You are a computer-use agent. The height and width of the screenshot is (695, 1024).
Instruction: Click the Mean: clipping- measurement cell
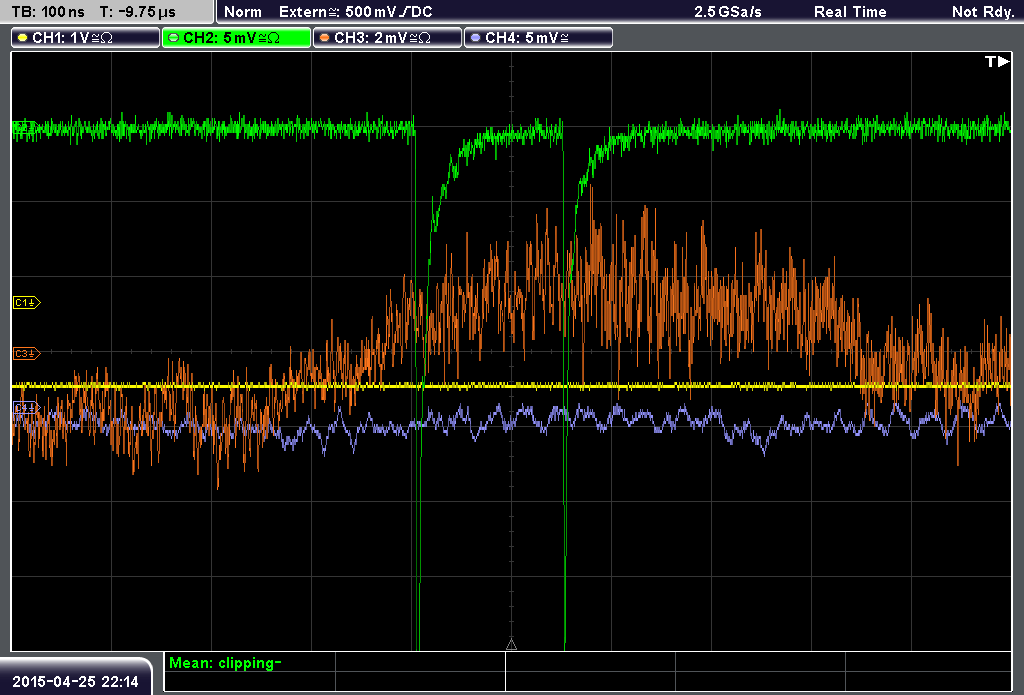[249, 663]
